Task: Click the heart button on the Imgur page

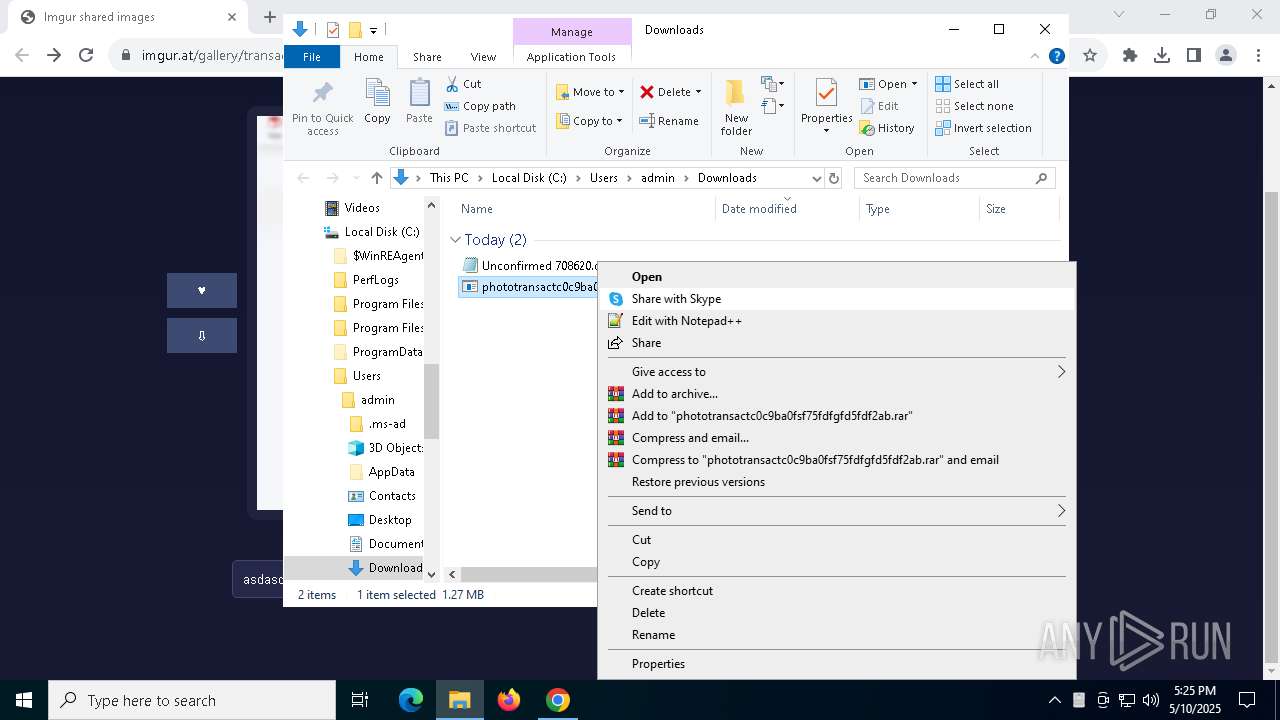Action: 202,290
